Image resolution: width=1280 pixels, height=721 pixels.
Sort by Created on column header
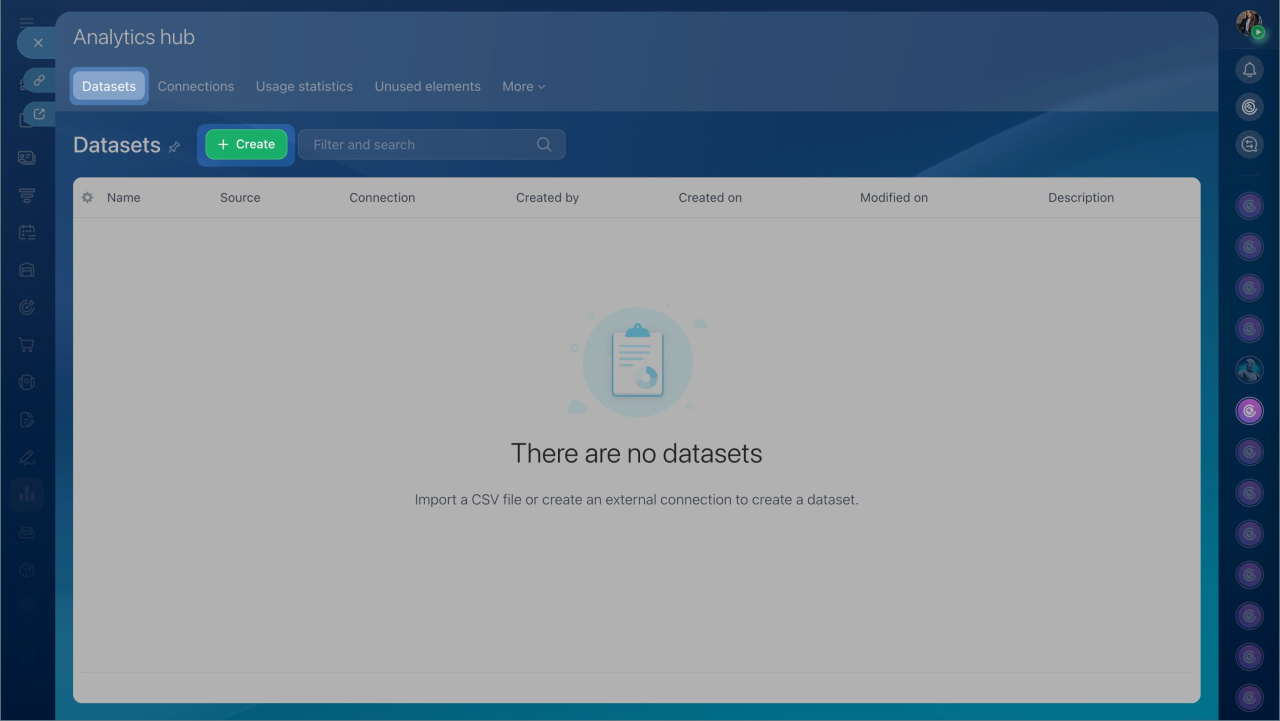[x=710, y=198]
